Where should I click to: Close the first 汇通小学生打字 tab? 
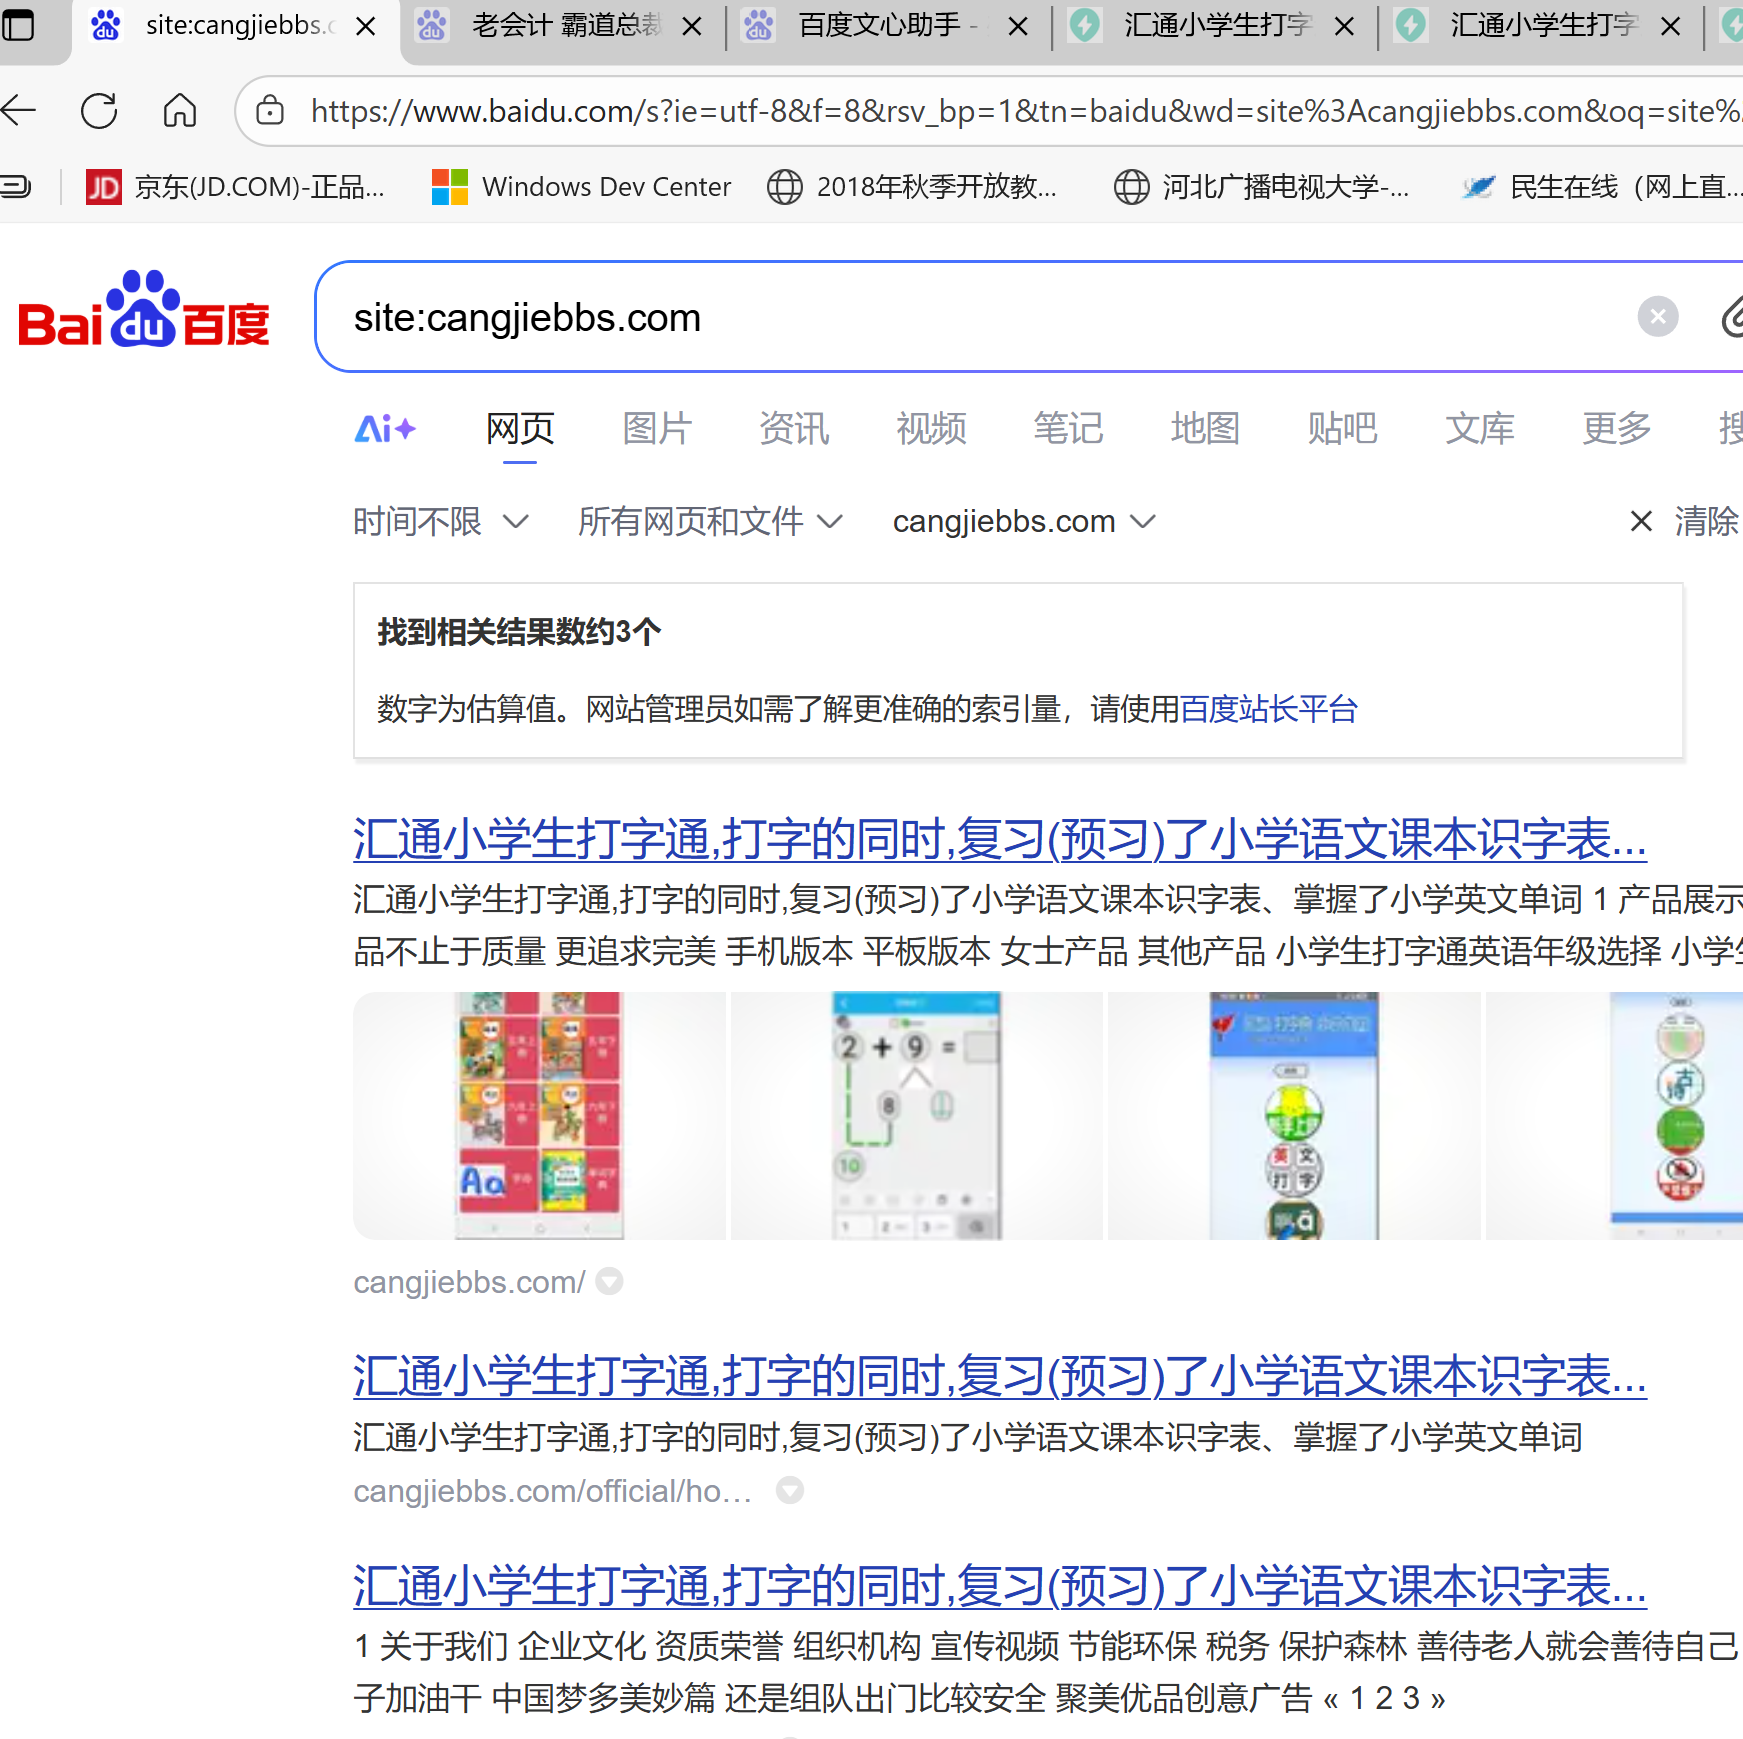1345,26
